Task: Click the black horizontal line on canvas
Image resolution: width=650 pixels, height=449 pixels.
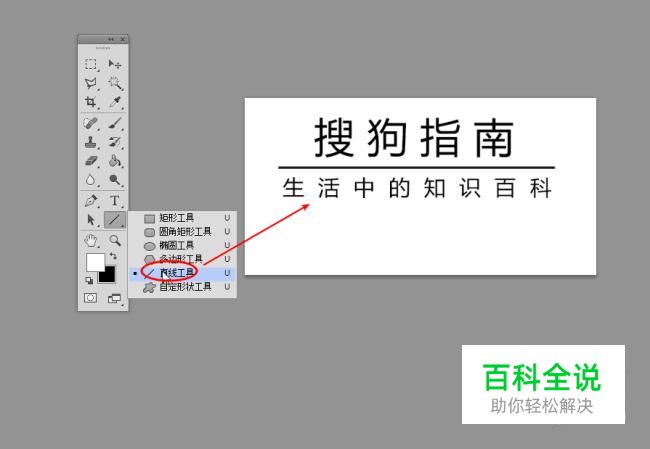Action: [417, 167]
